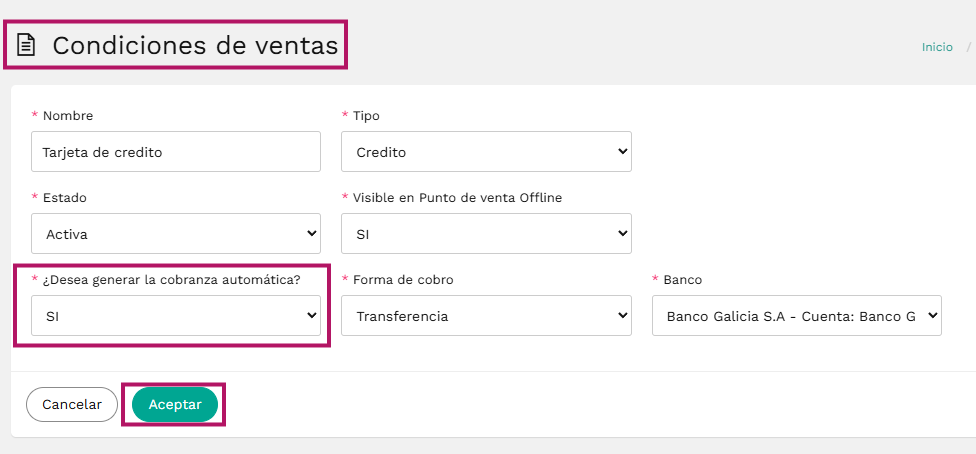Open the Tipo dropdown showing Credito
The image size is (976, 454).
pyautogui.click(x=486, y=151)
